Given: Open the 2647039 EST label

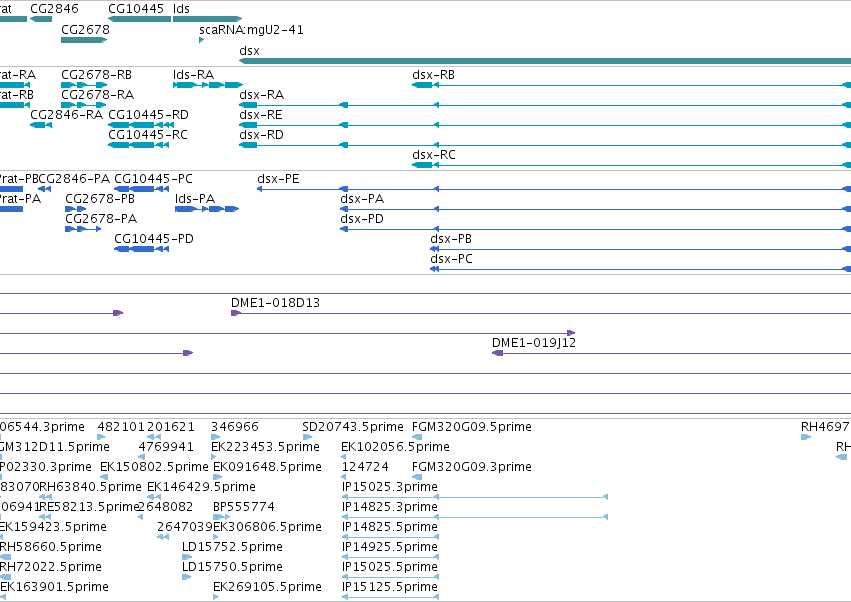Looking at the screenshot, I should tap(185, 527).
